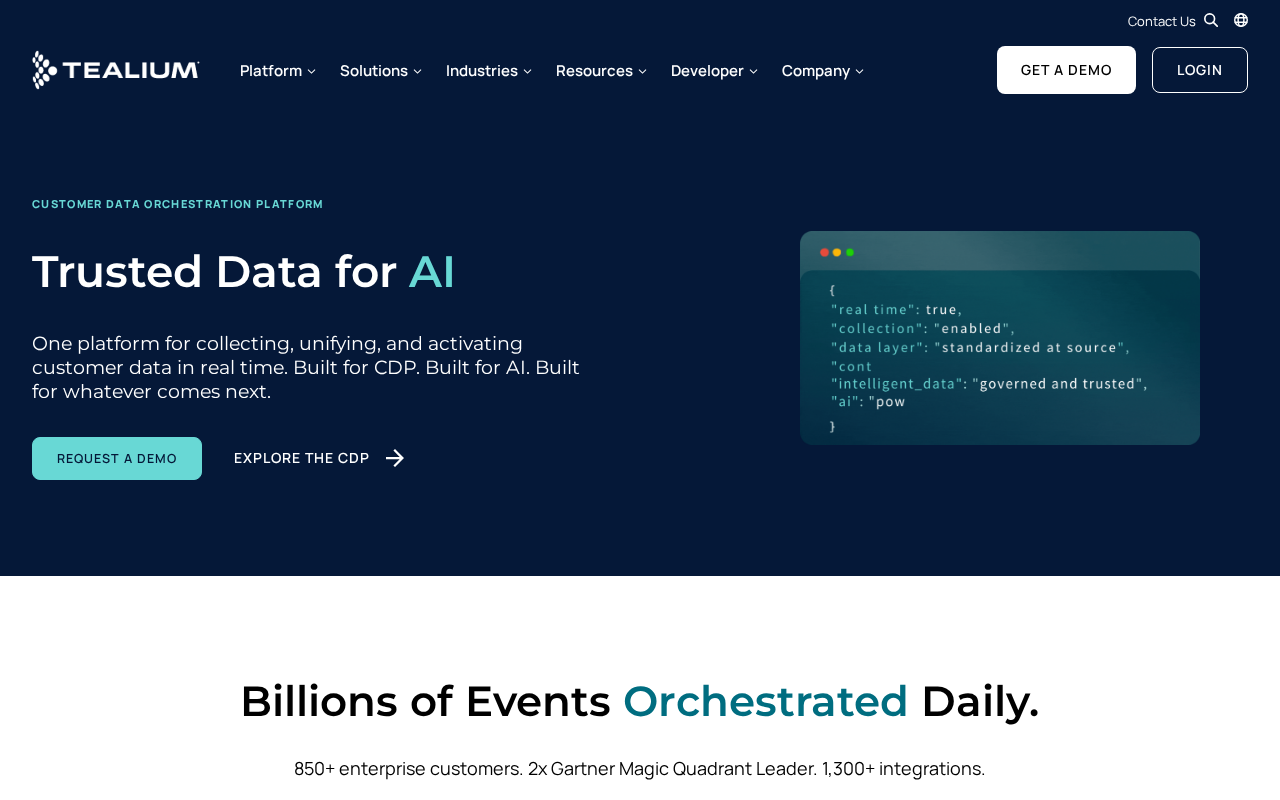
Task: Open the Industries nav item
Action: tap(482, 70)
